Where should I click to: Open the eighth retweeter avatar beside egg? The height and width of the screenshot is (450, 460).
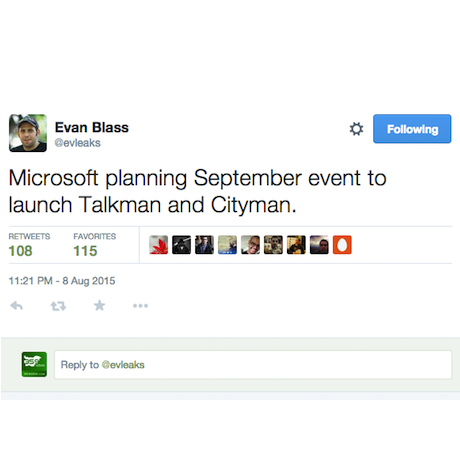[x=319, y=245]
